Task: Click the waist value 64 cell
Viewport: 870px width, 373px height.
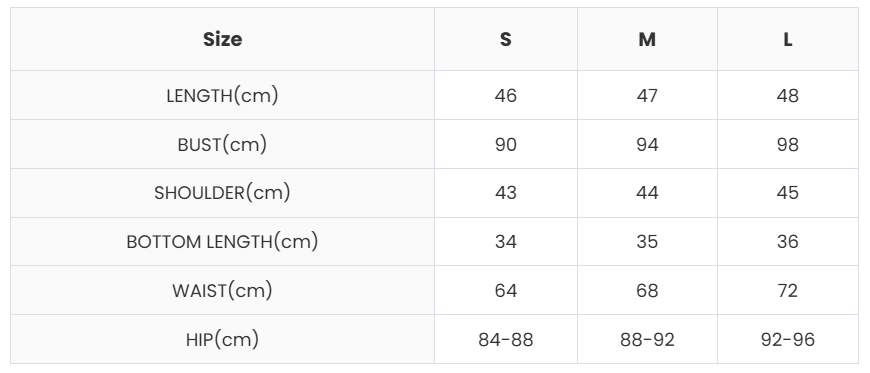Action: [x=505, y=290]
